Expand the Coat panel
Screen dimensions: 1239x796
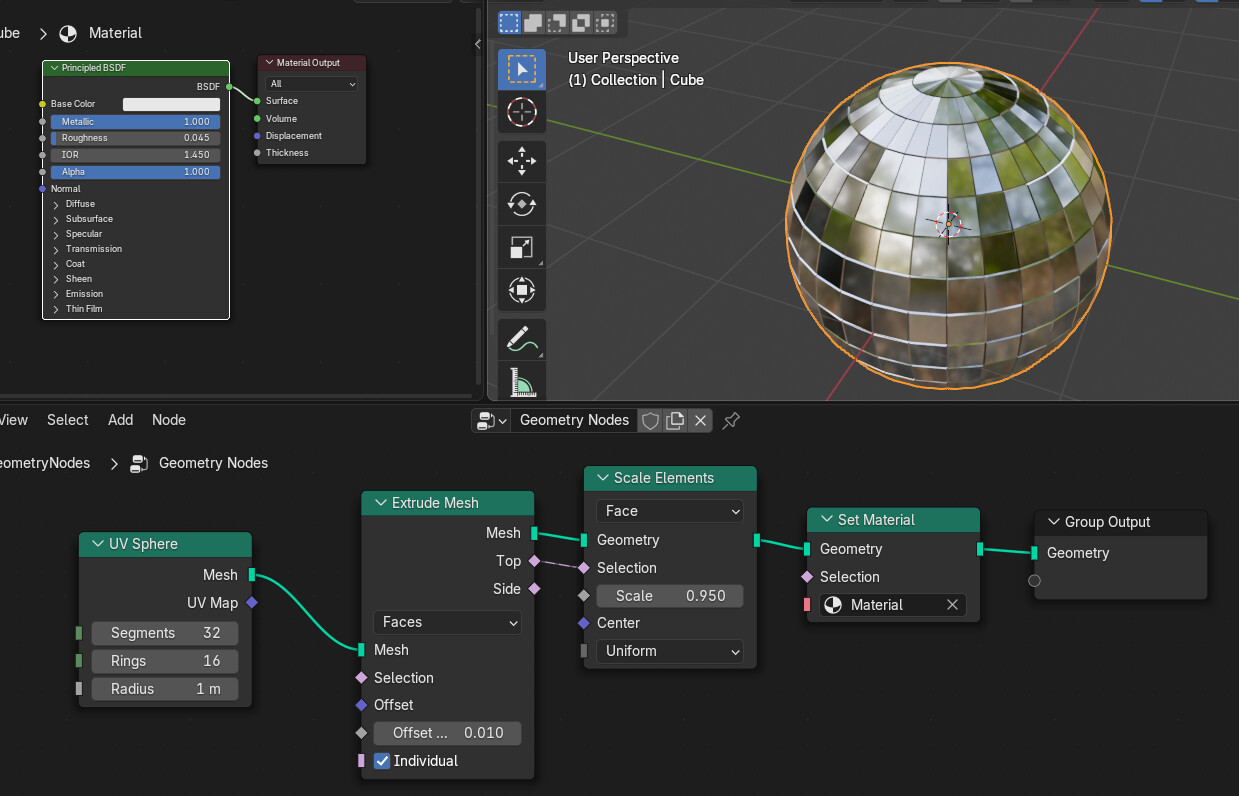pyautogui.click(x=56, y=264)
